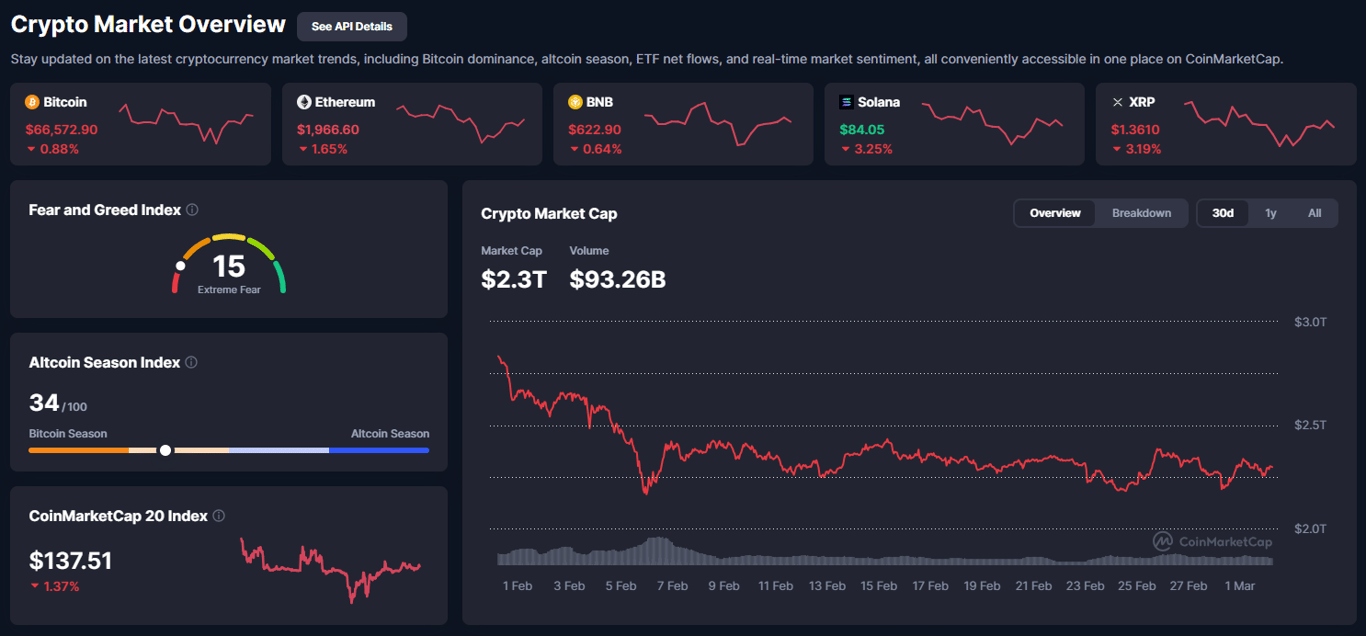Select the 30d time range
The width and height of the screenshot is (1366, 636).
[x=1223, y=213]
